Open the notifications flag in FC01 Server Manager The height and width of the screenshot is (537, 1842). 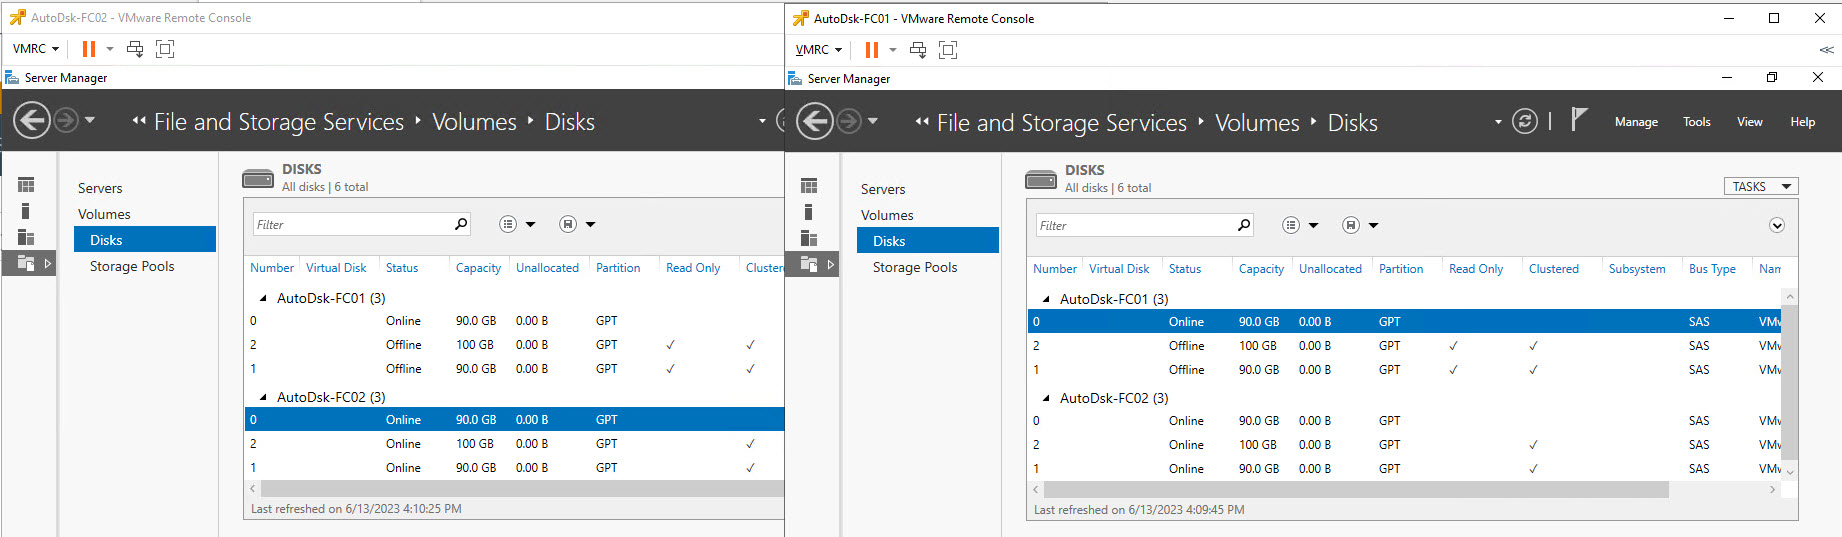point(1579,121)
